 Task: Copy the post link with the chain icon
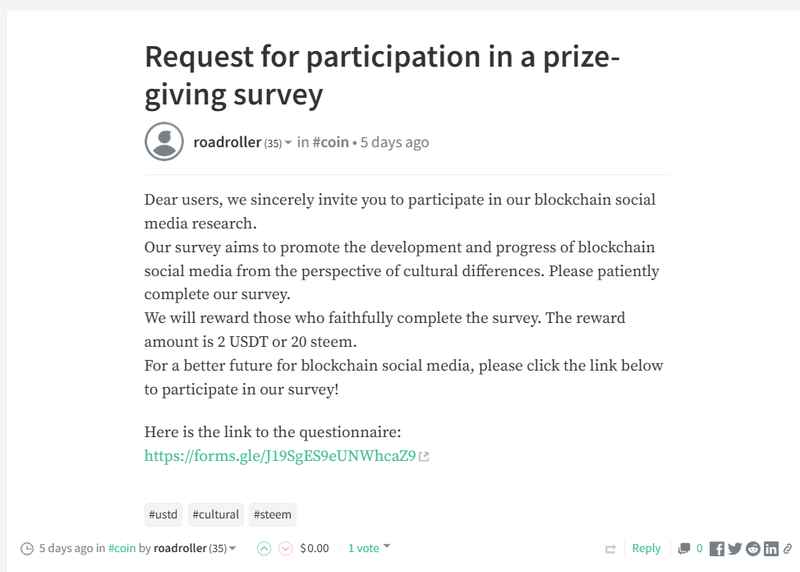pos(788,548)
